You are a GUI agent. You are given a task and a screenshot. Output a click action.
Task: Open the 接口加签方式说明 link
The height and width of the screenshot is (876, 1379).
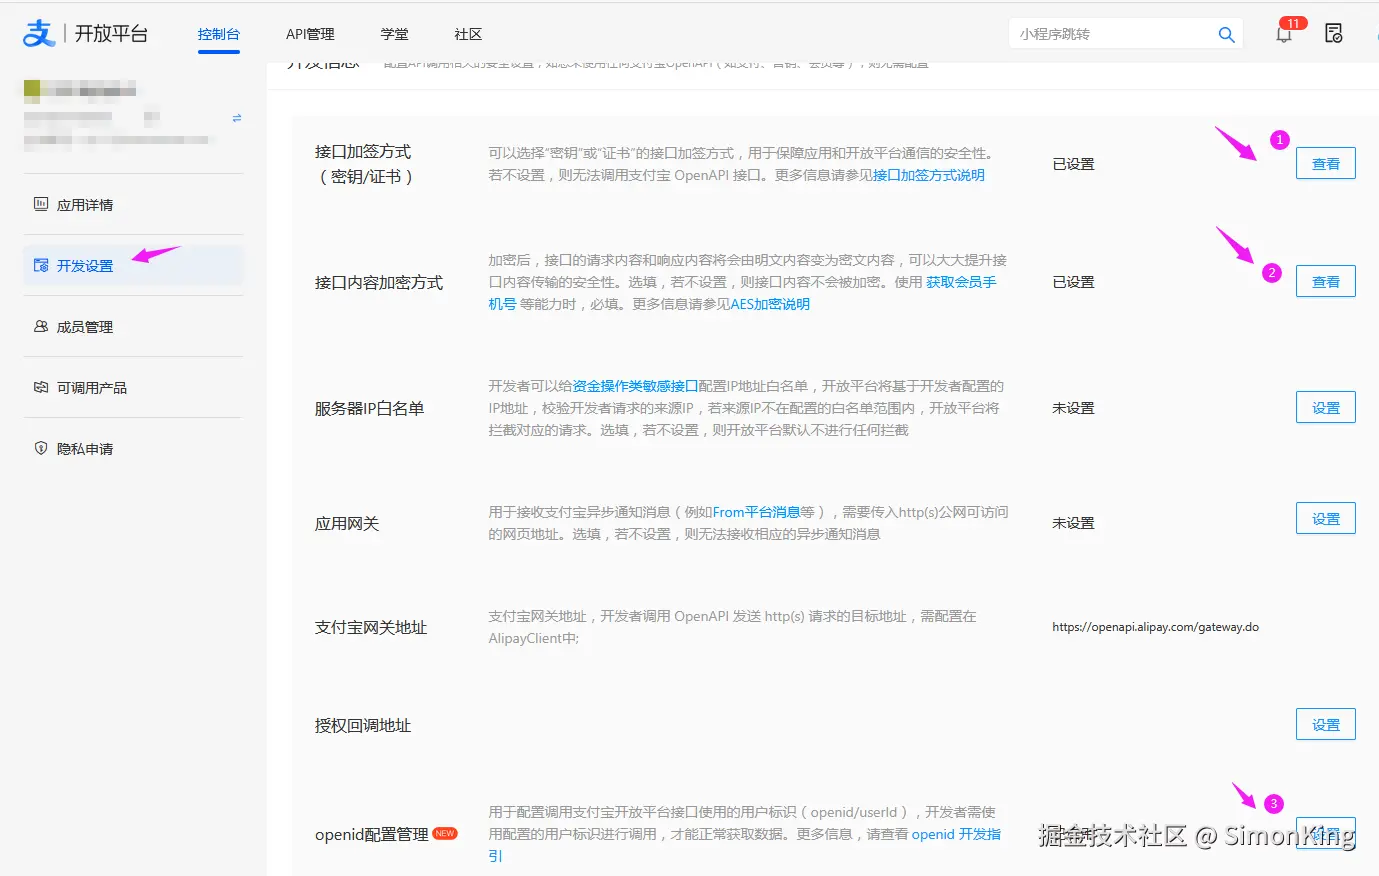tap(928, 175)
